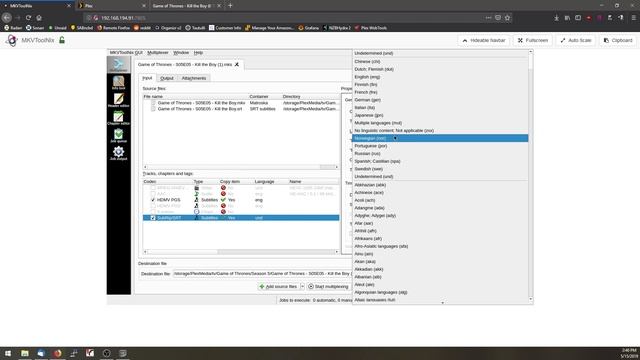
Task: Click the Destination file path field
Action: point(262,273)
